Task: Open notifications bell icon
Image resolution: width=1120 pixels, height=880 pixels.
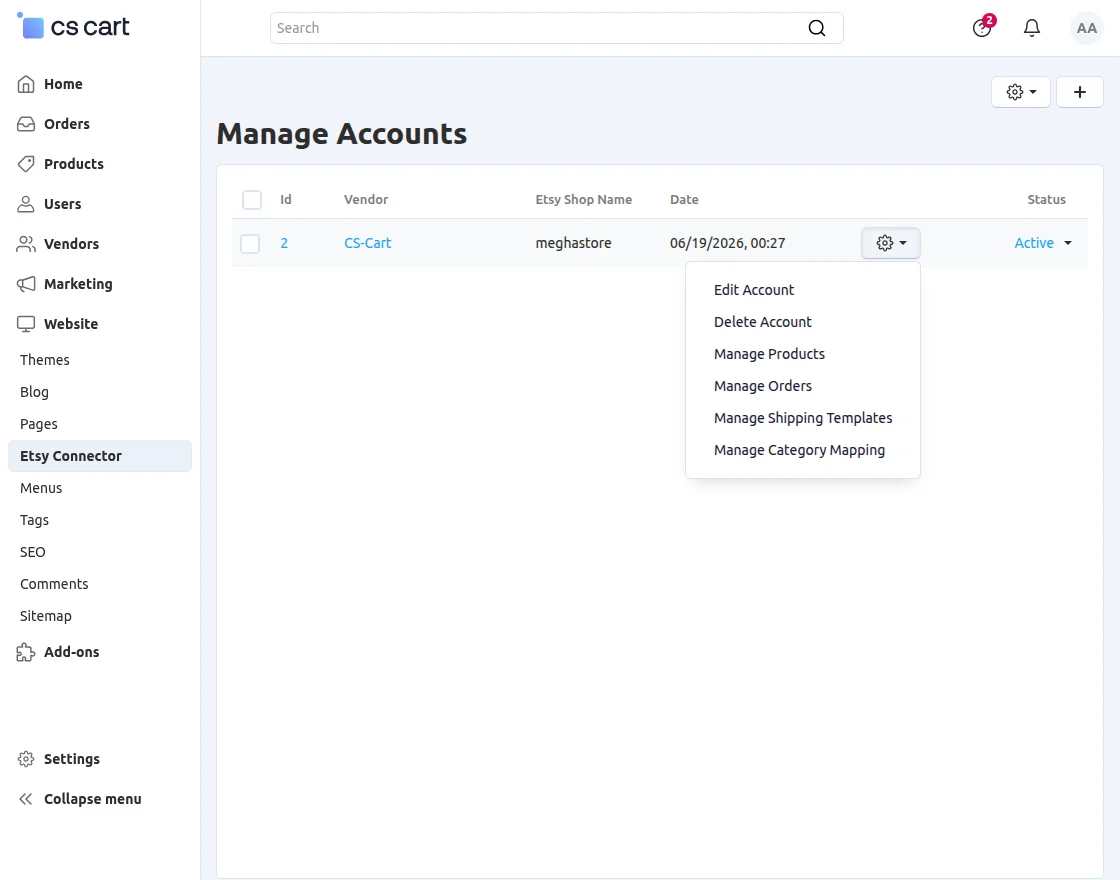Action: pos(1031,28)
